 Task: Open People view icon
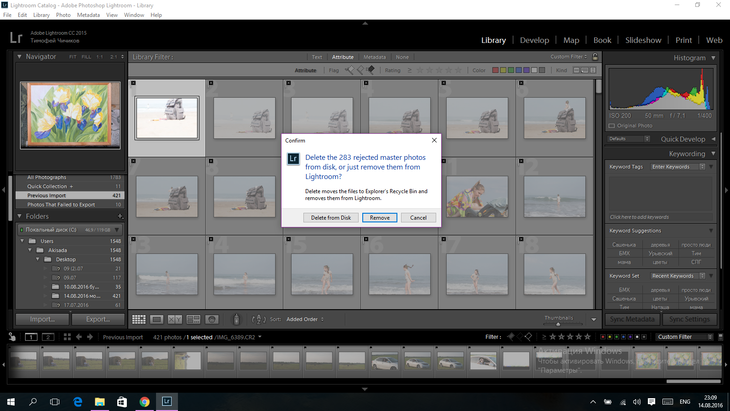[x=212, y=319]
